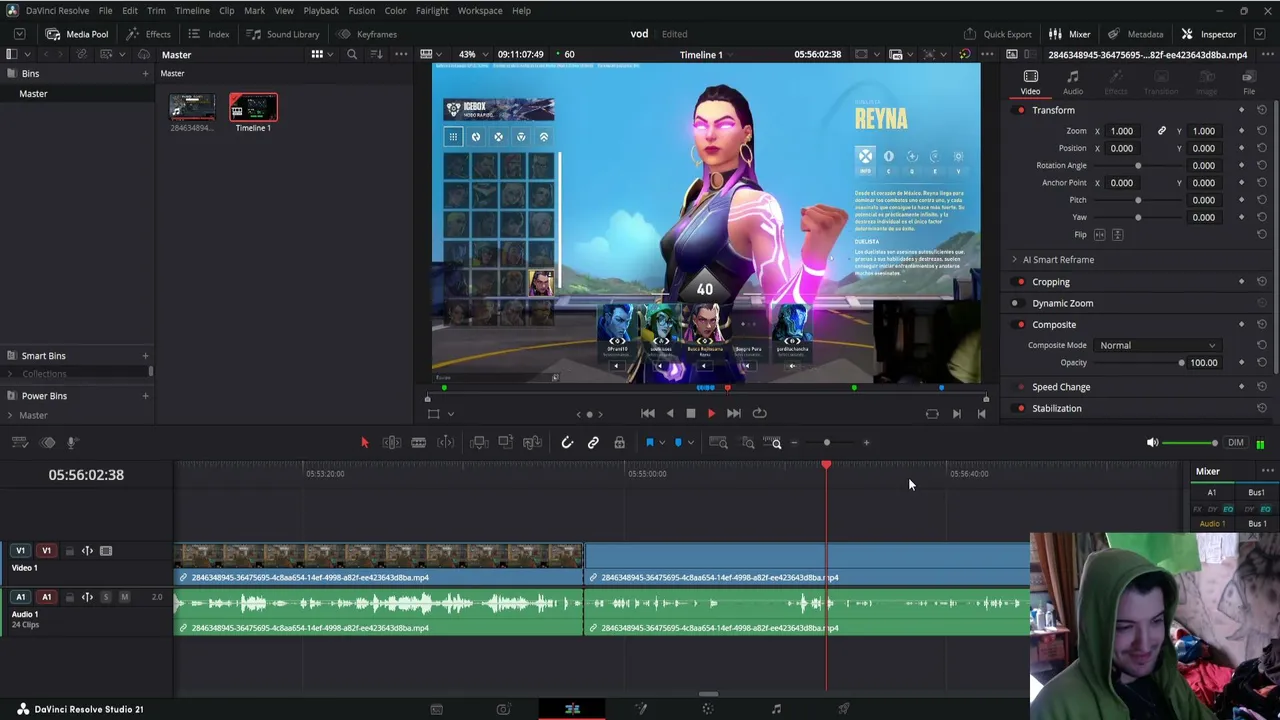The width and height of the screenshot is (1280, 720).
Task: Open the Trim menu
Action: [156, 10]
